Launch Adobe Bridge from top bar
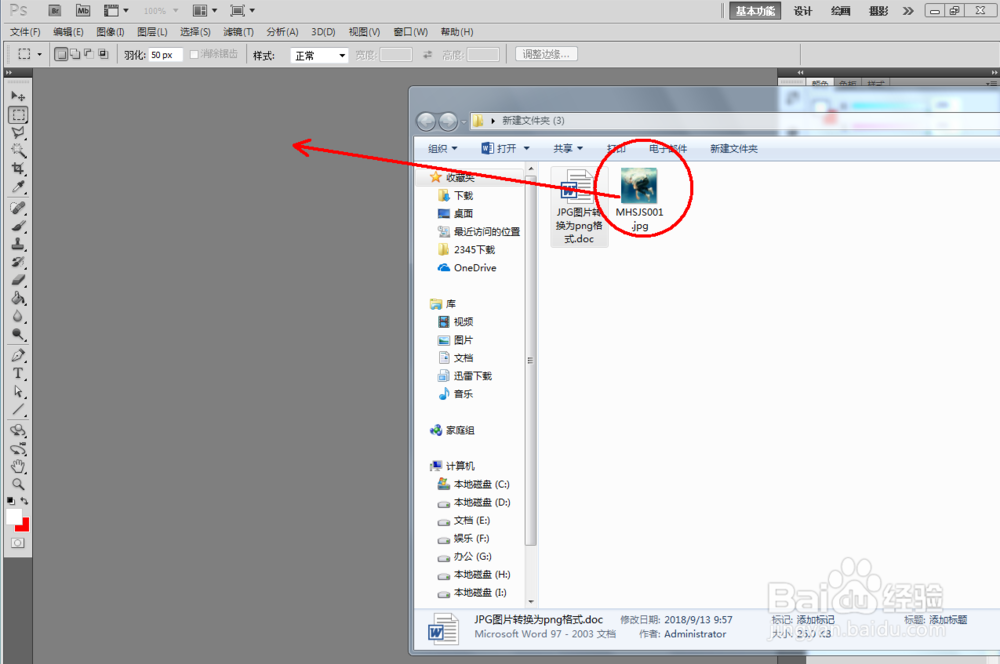The width and height of the screenshot is (1000, 664). (x=55, y=10)
